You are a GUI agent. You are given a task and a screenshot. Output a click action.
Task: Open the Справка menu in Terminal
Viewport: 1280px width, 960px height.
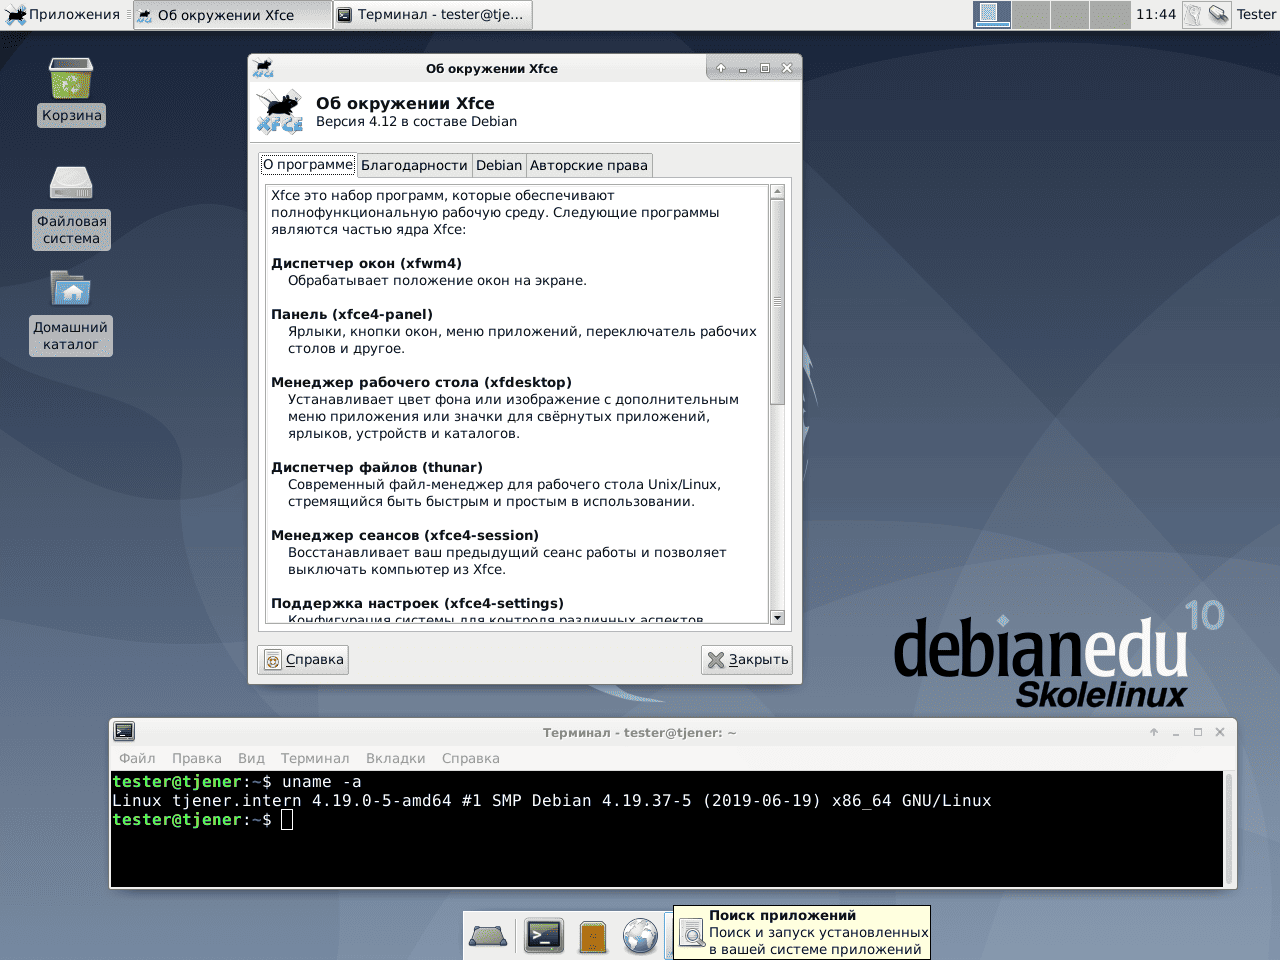(x=471, y=758)
